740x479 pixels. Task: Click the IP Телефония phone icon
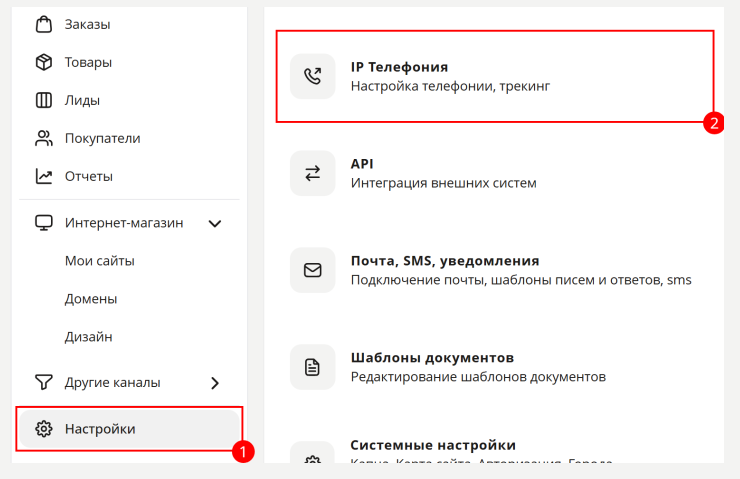pos(312,76)
